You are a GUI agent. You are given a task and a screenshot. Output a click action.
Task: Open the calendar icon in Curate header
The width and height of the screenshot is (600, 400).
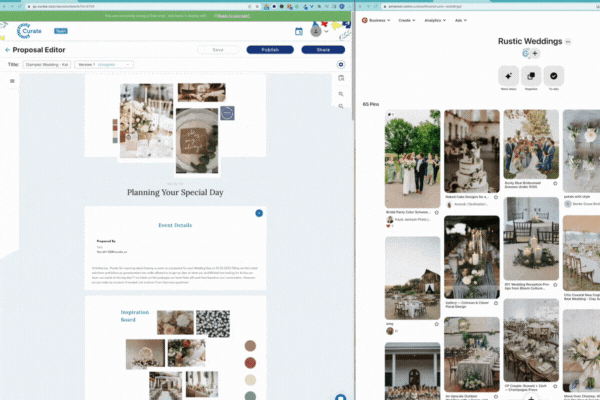(299, 31)
